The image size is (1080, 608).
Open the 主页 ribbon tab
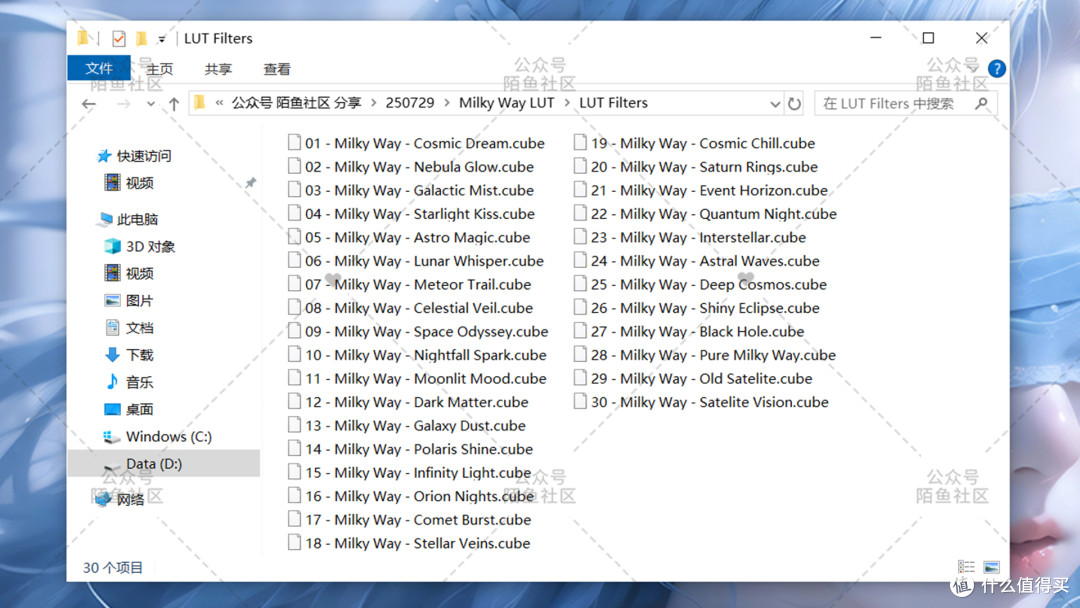[x=159, y=69]
